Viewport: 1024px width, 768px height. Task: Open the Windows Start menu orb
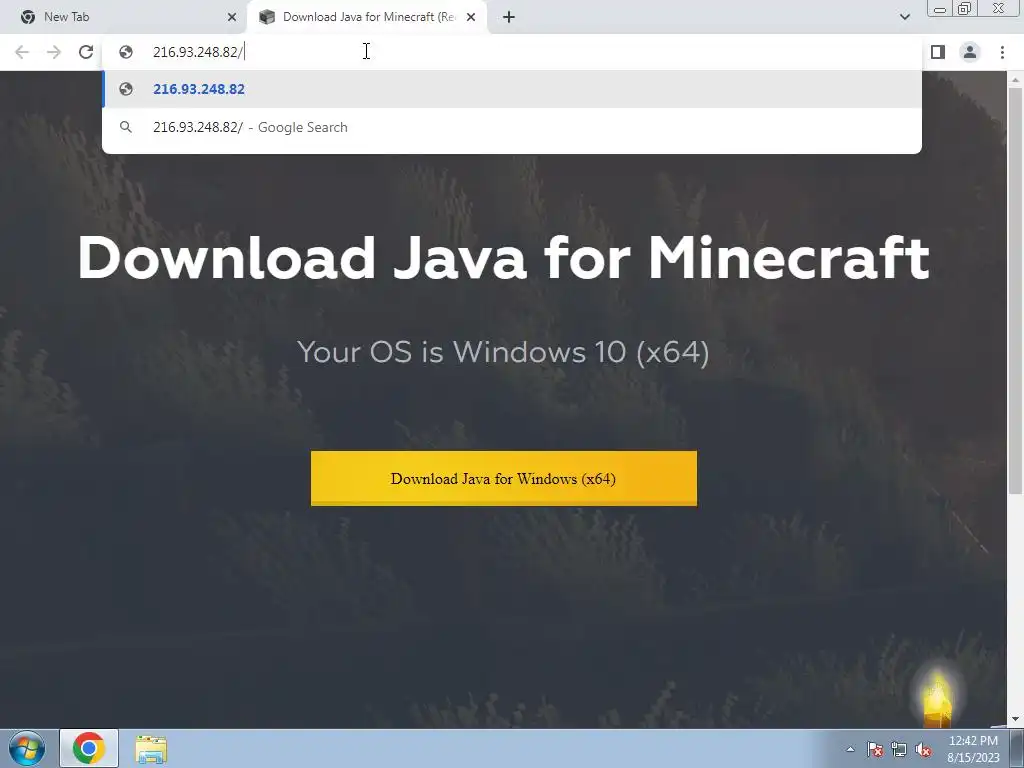[x=26, y=748]
